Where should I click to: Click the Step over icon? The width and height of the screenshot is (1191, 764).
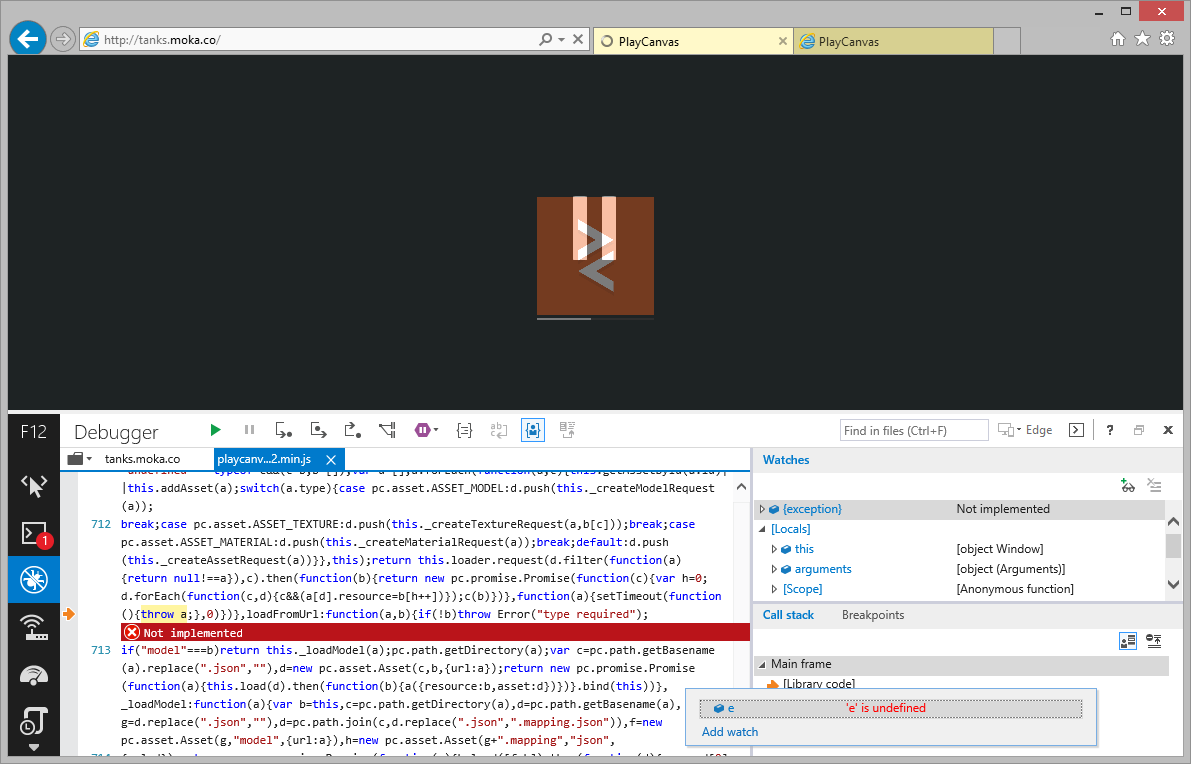318,431
